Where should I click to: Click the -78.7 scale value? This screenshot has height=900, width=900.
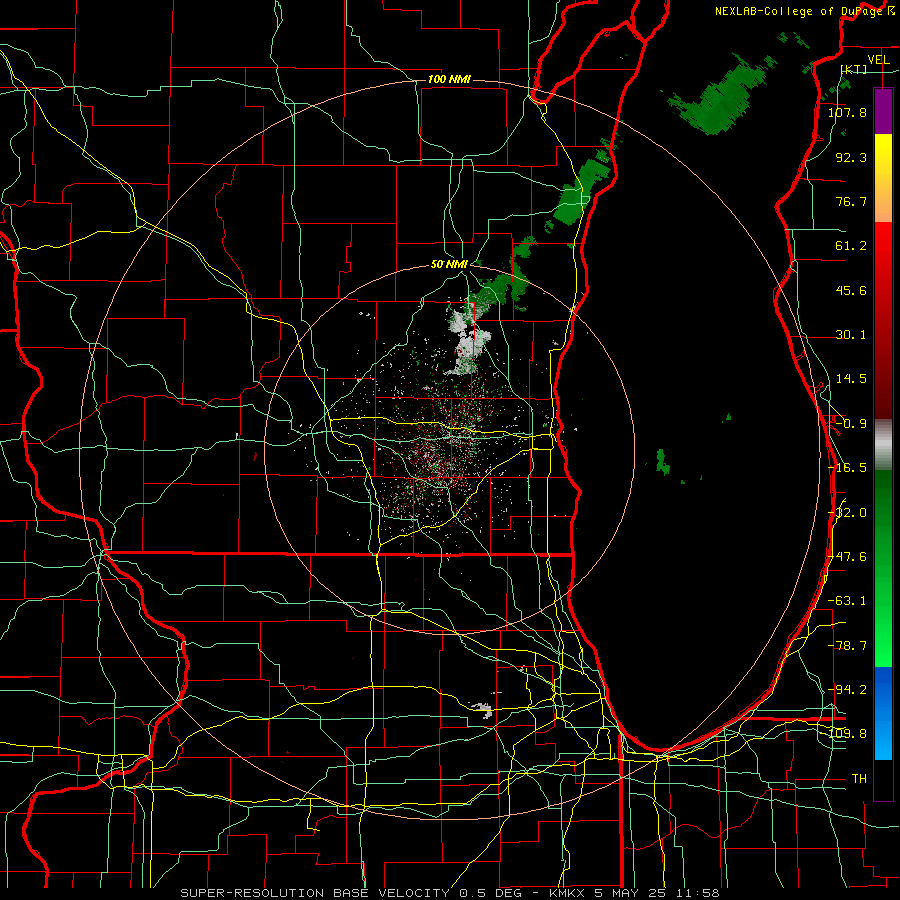click(x=847, y=646)
